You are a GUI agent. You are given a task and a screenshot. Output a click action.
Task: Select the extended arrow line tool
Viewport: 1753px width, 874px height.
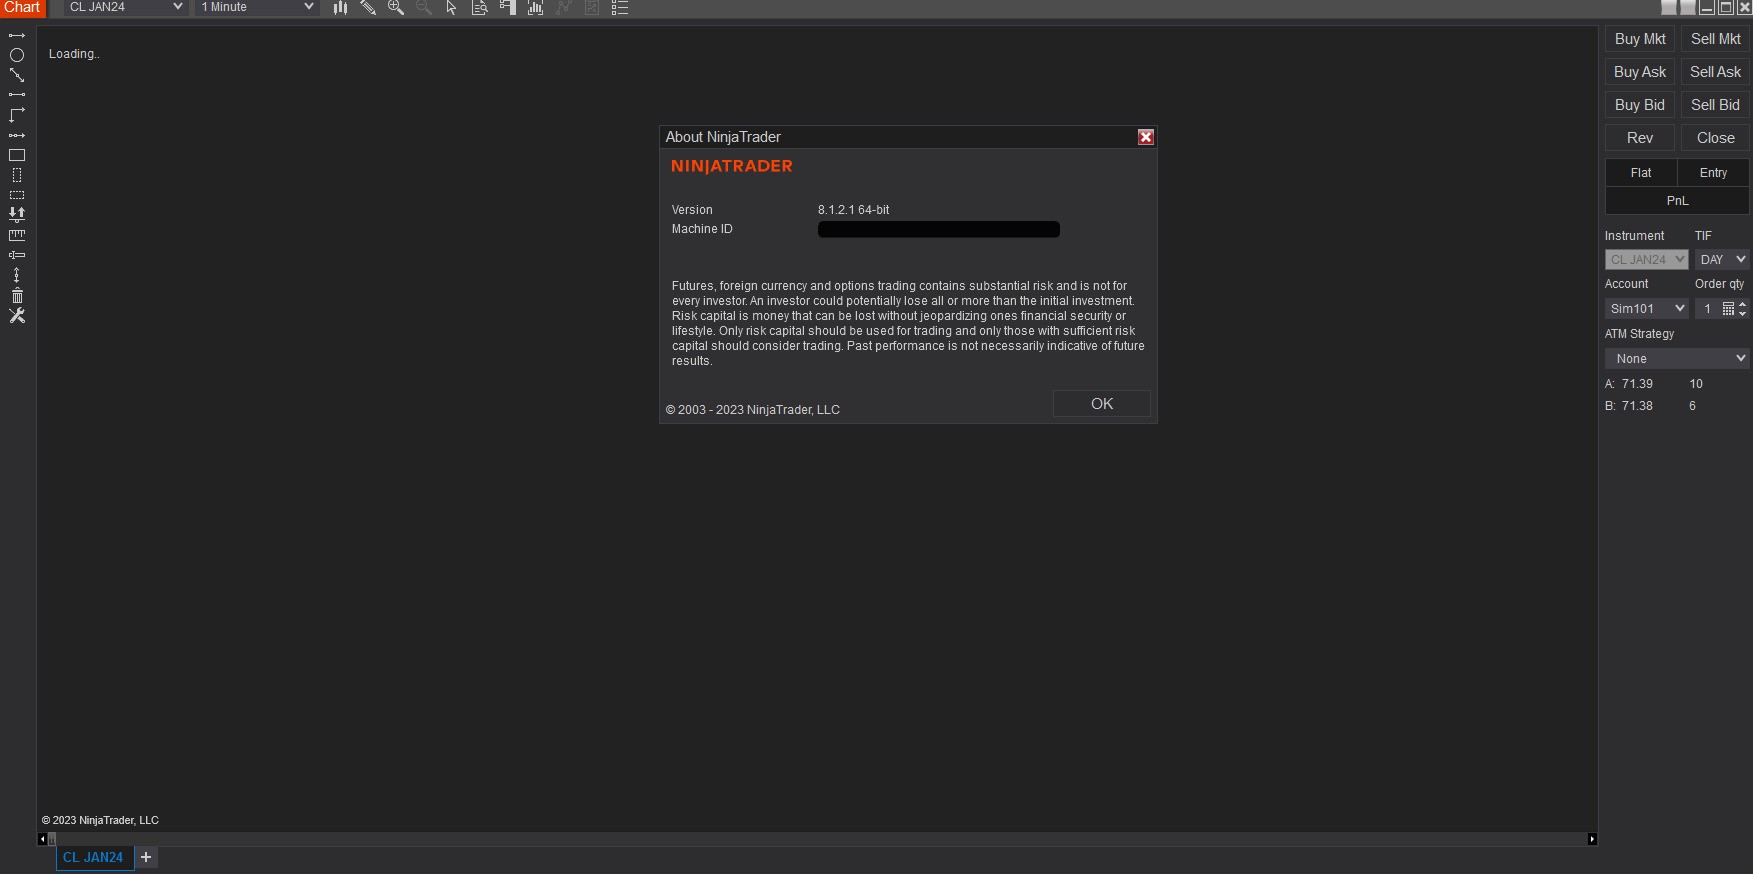(x=17, y=135)
